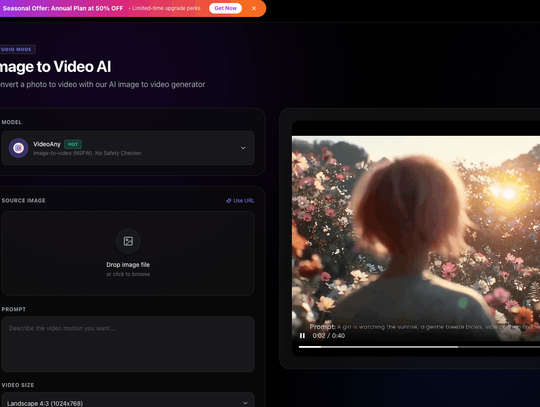
Task: Click the image upload icon
Action: 128,241
